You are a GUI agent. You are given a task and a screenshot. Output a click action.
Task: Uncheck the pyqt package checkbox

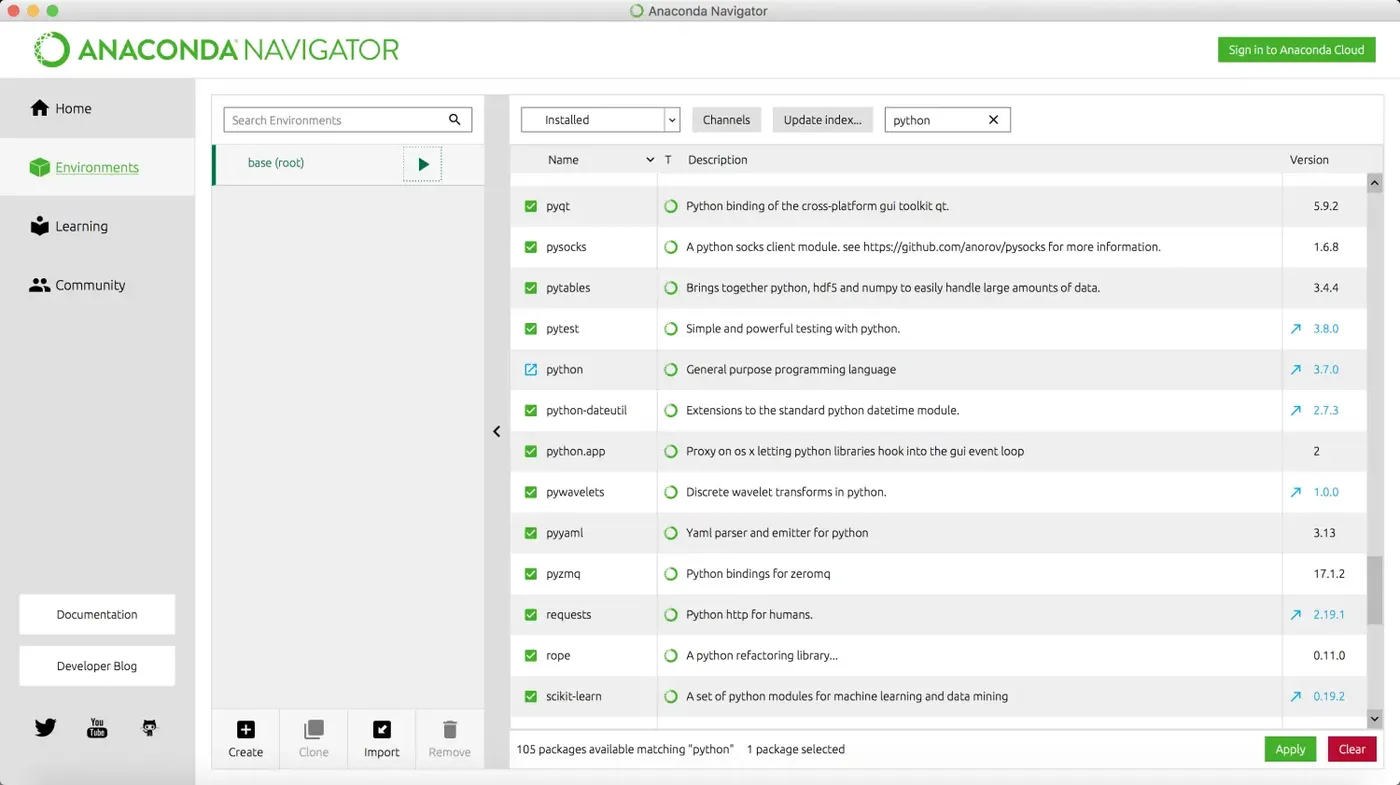pos(531,206)
